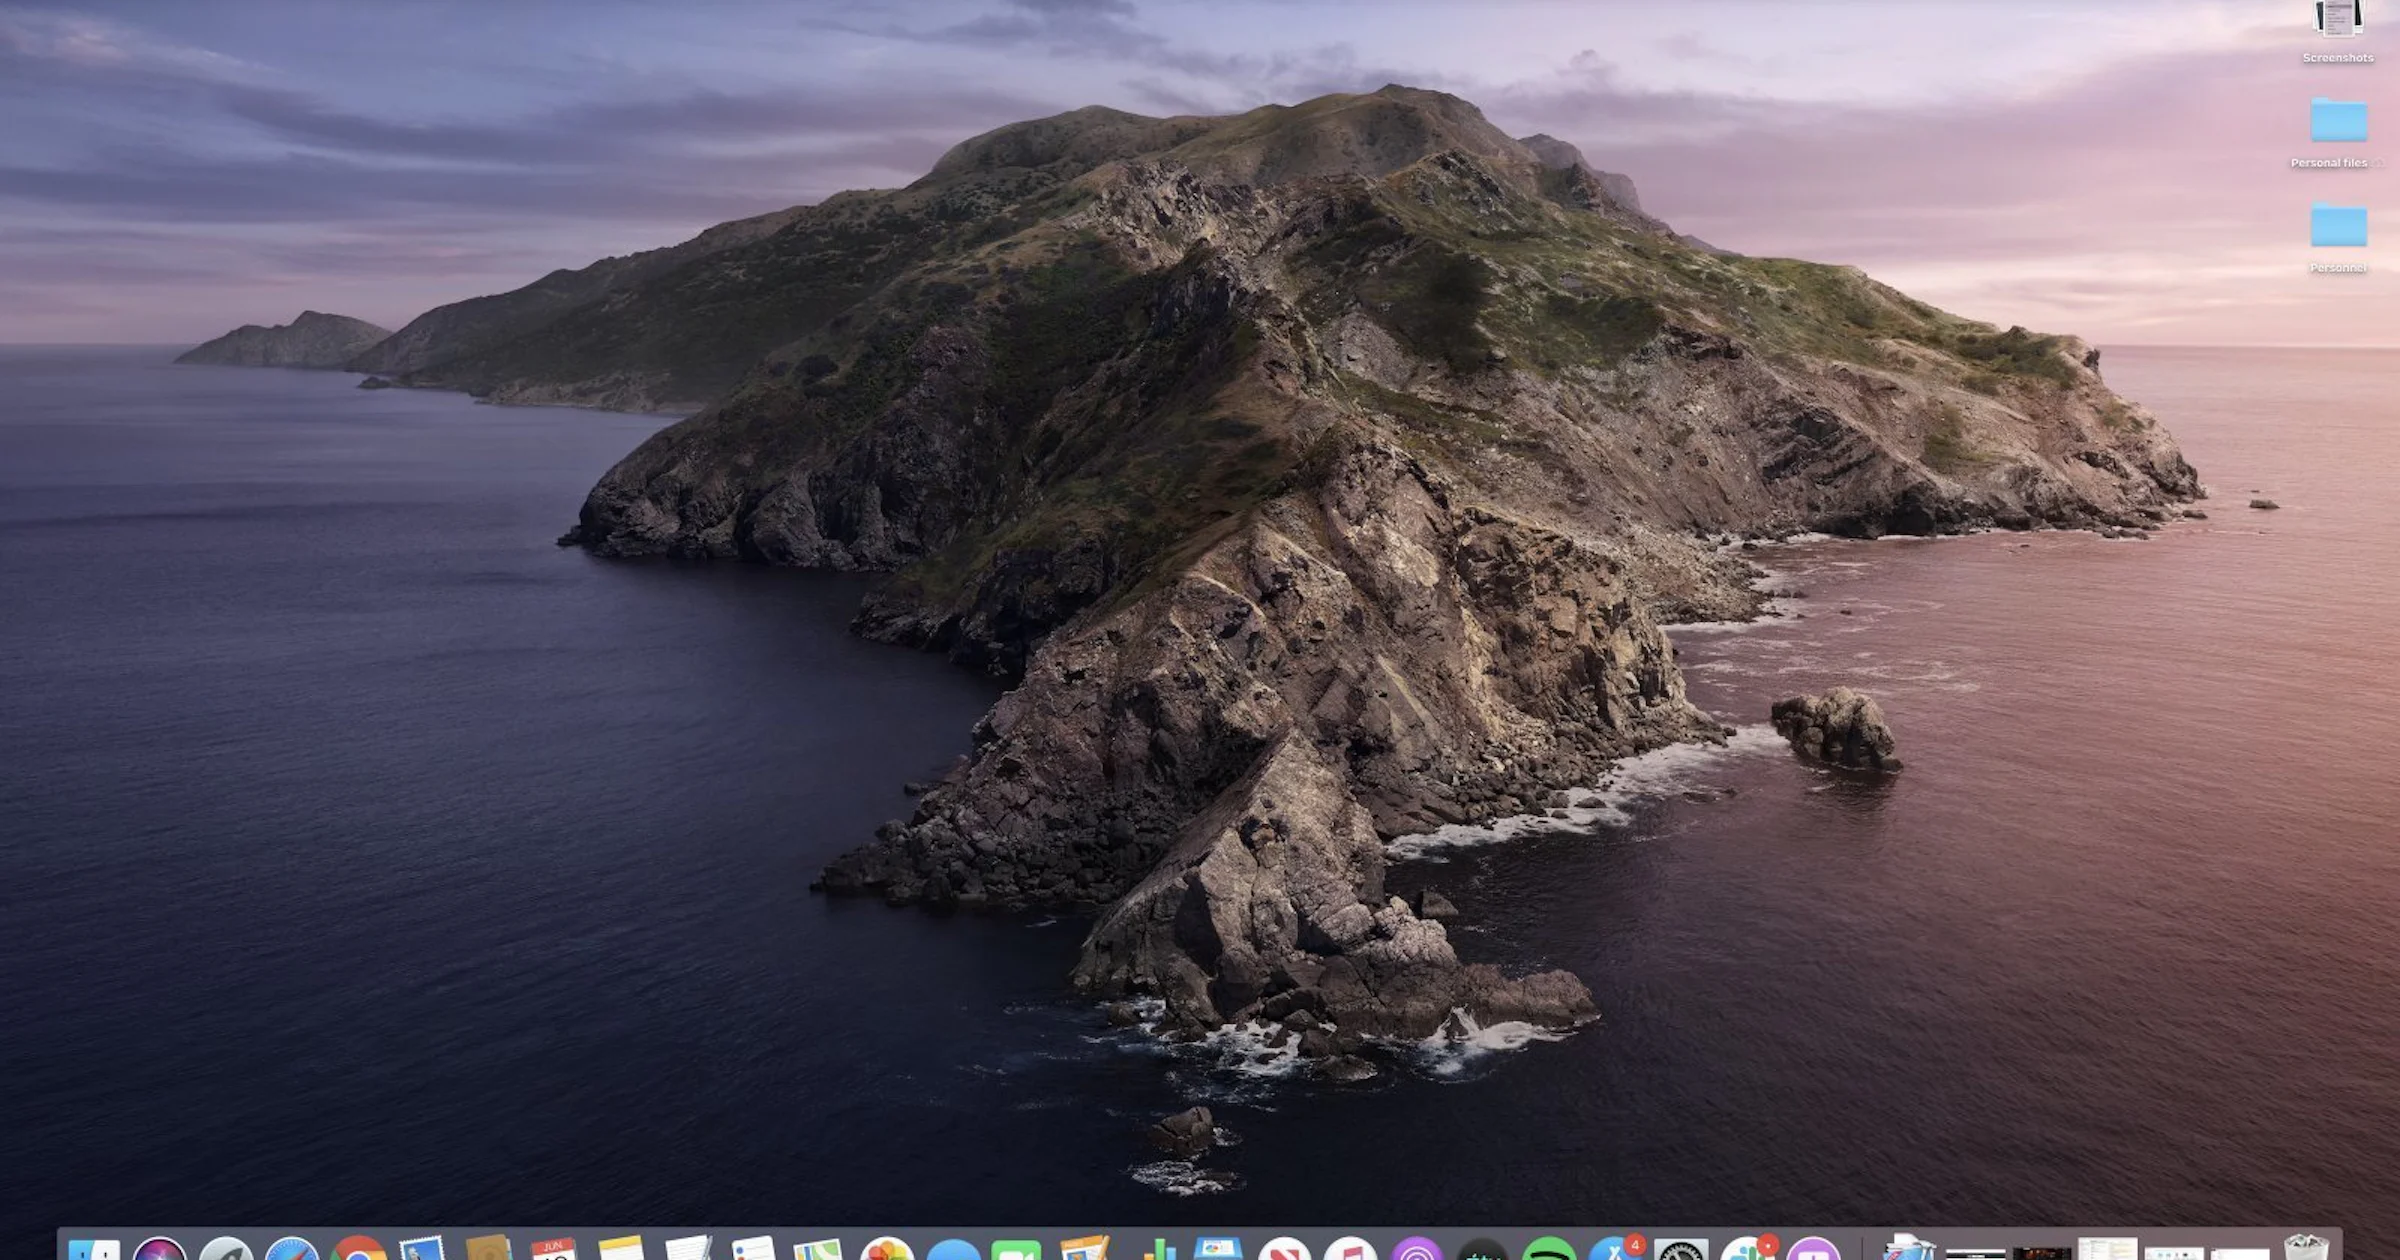The image size is (2400, 1260).
Task: Open the app showing 4 notifications
Action: 1615,1250
